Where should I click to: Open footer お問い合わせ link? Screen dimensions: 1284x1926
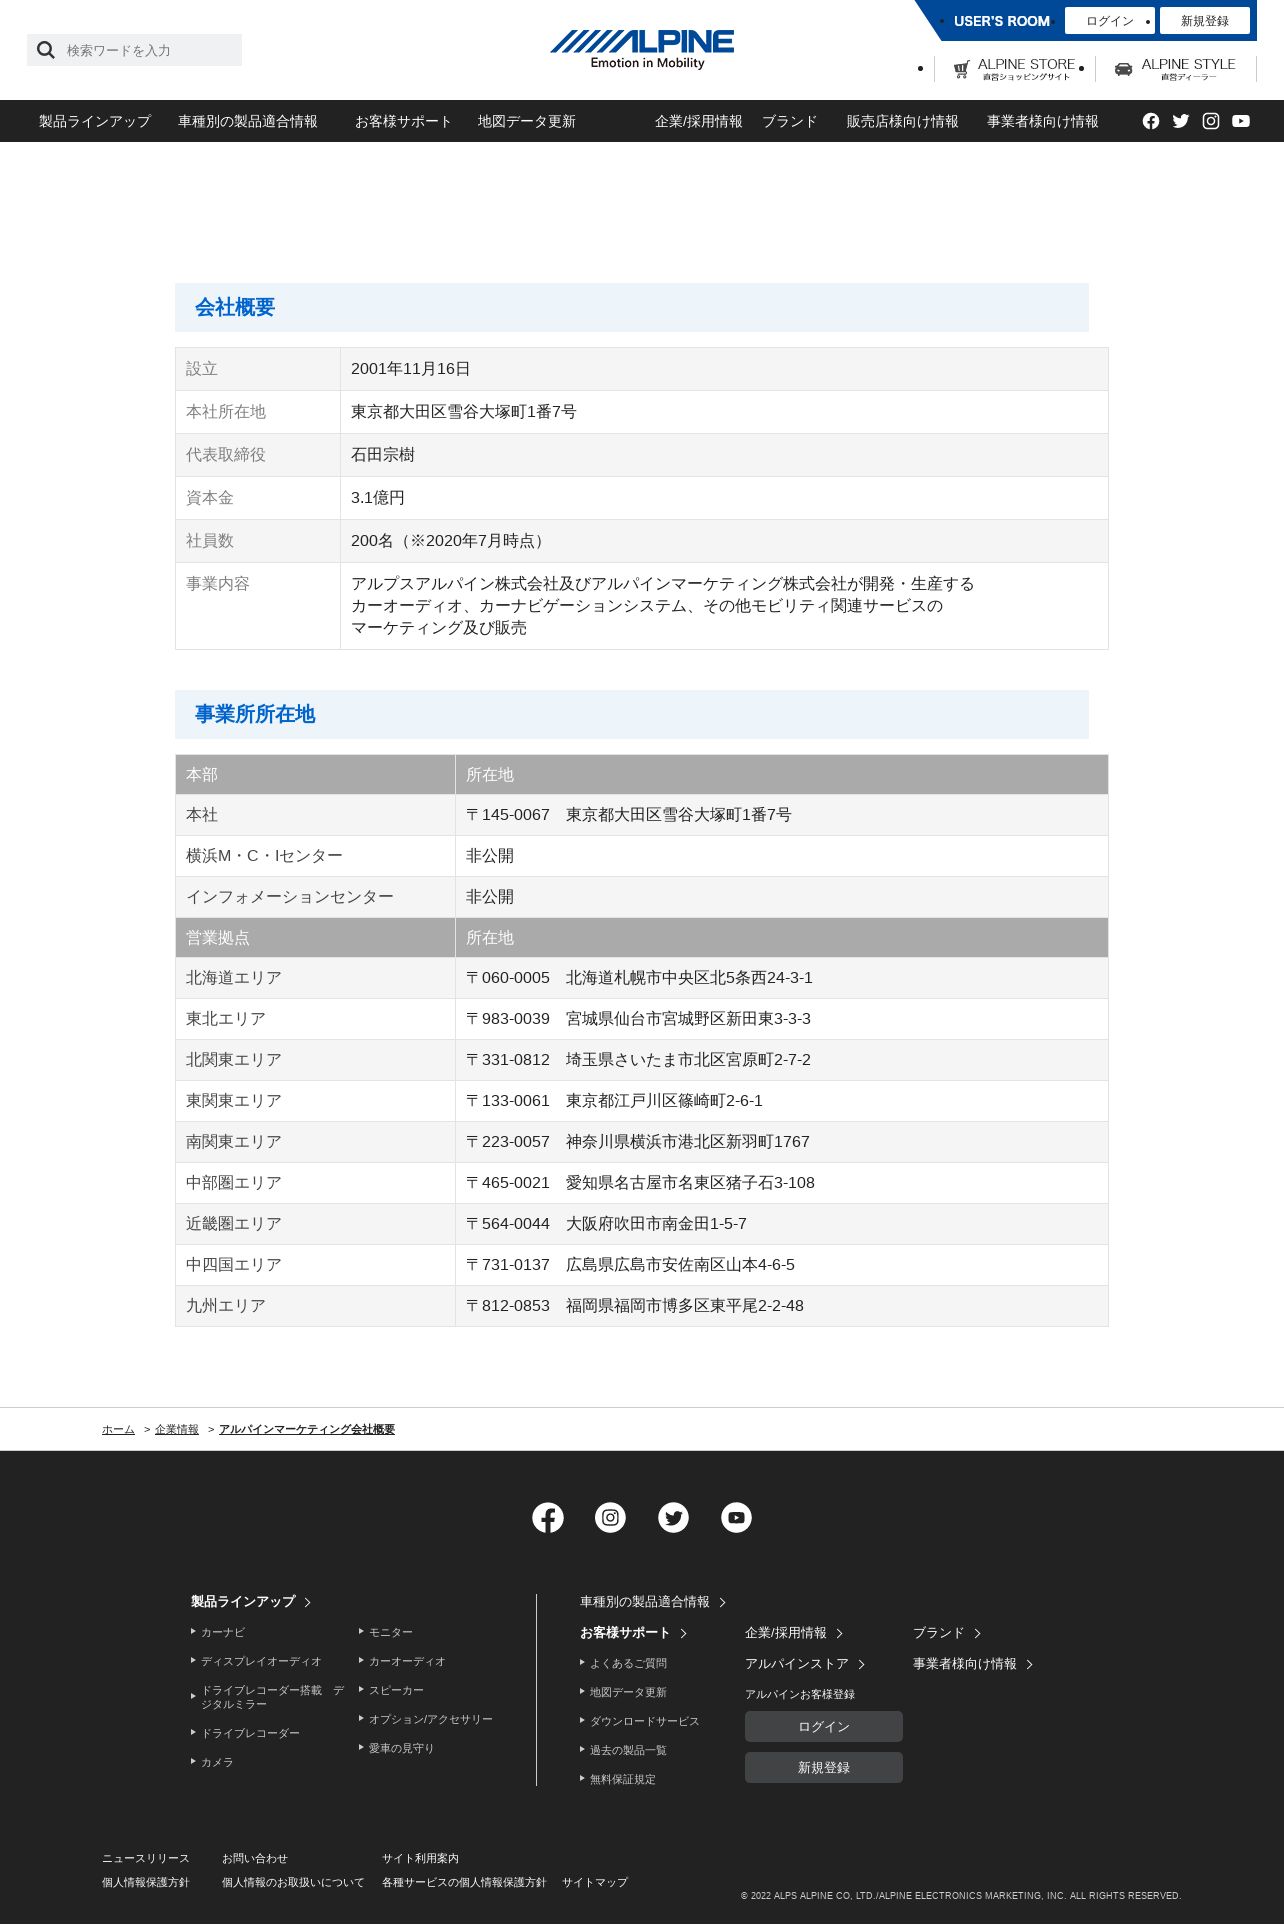pyautogui.click(x=255, y=1859)
